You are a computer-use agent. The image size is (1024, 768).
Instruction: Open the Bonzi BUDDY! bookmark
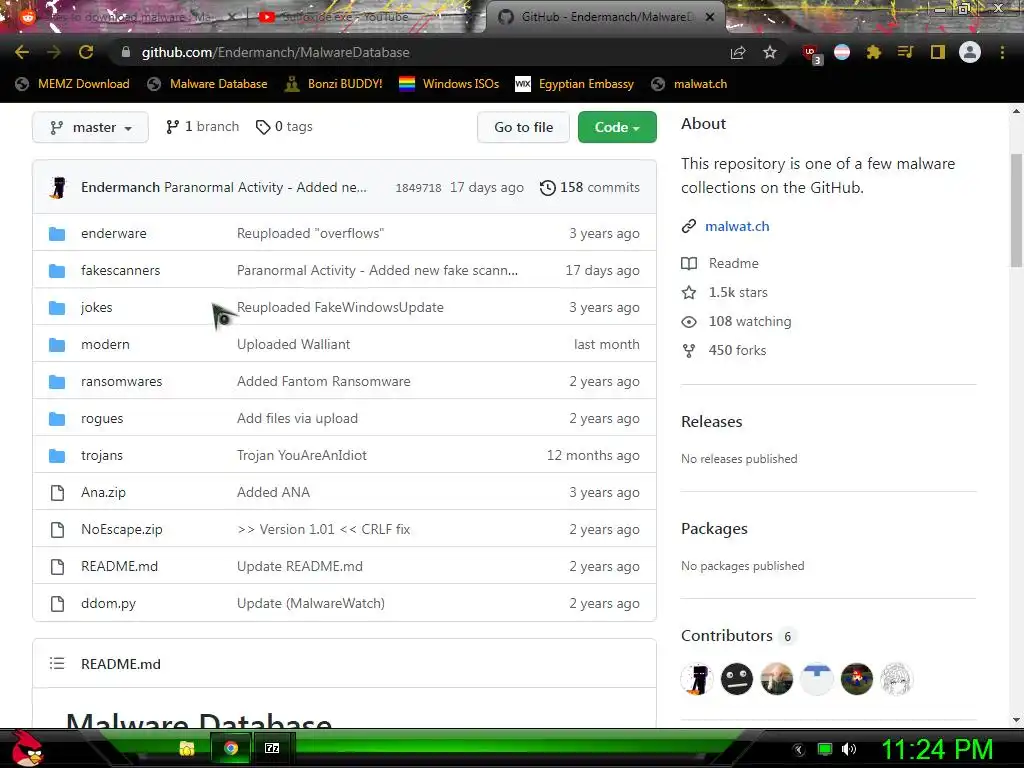coord(334,84)
